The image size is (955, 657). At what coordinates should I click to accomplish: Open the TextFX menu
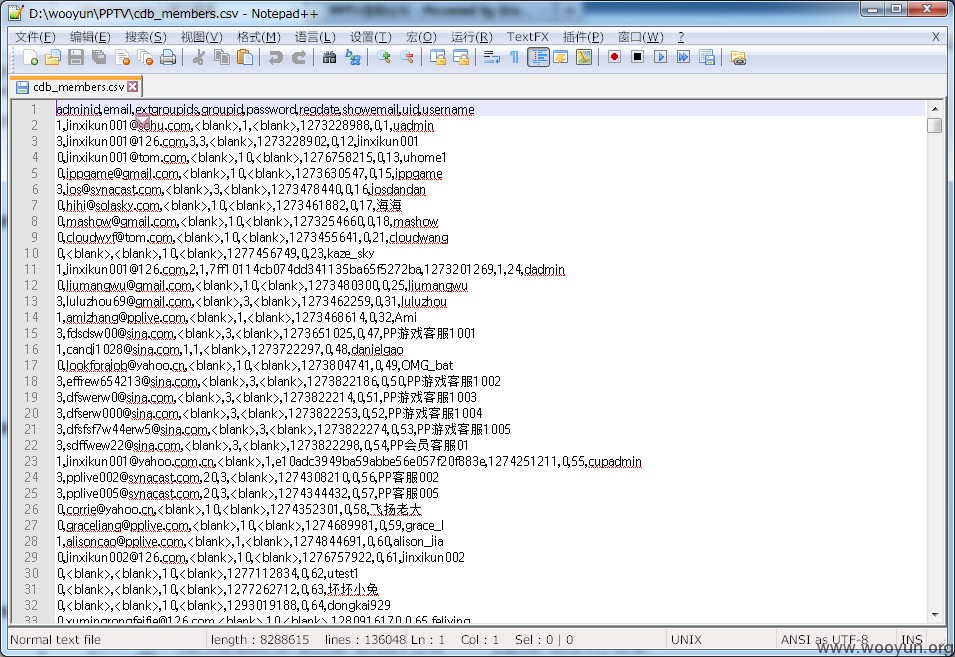coord(527,37)
